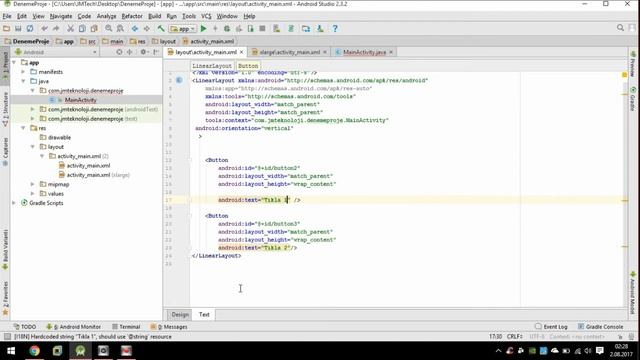This screenshot has height=360, width=640.
Task: Open the Android Monitor tool window
Action: (73, 327)
